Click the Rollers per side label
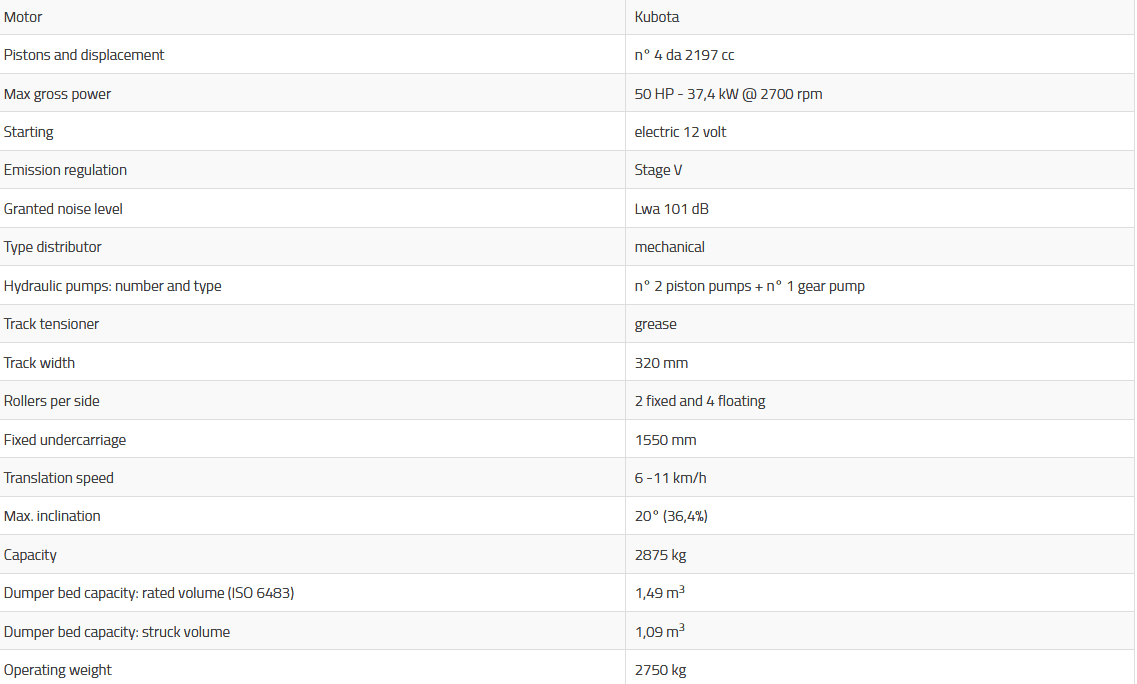 coord(51,401)
